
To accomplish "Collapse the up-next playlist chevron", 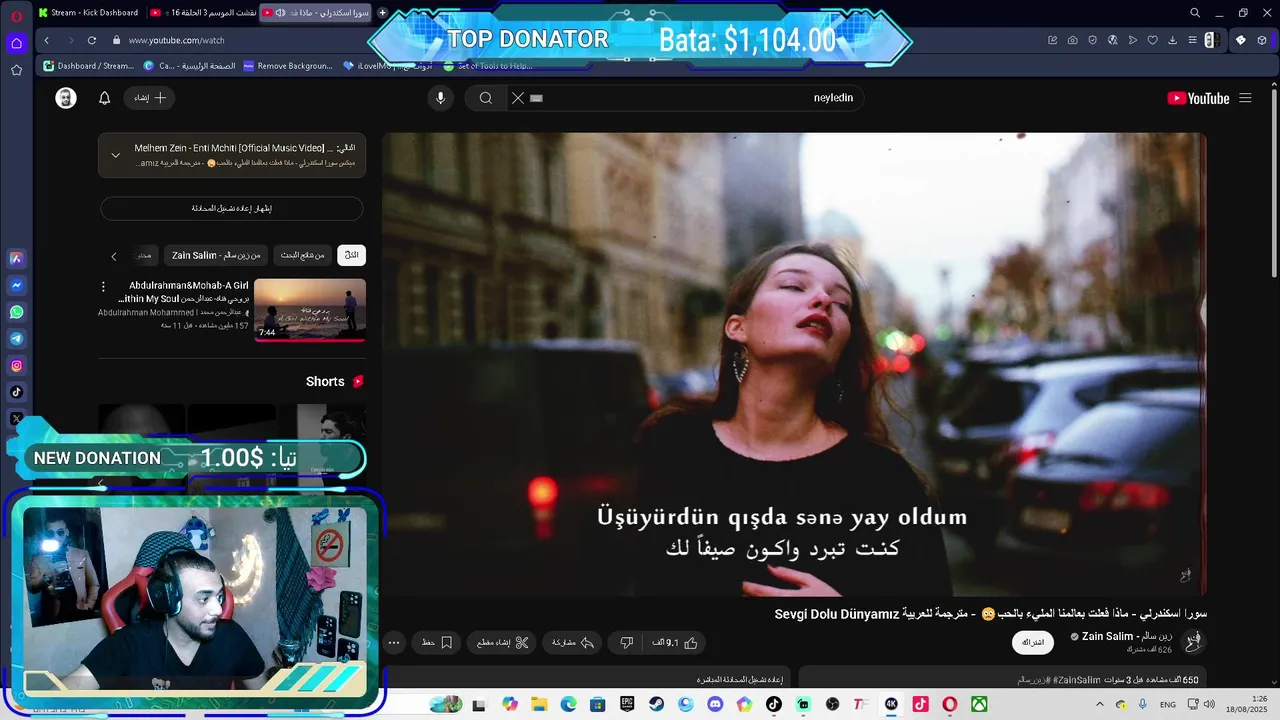I will click(x=115, y=155).
